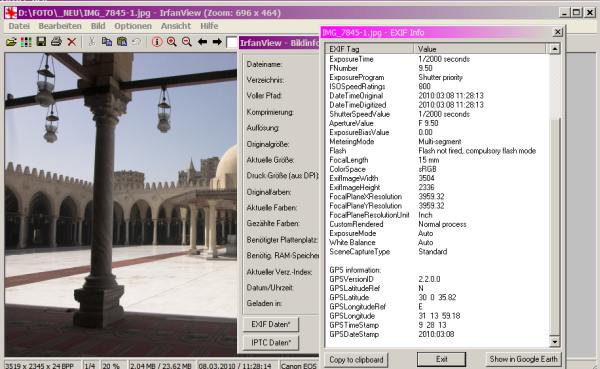The image size is (600, 369).
Task: Go to previous image arrow
Action: coord(202,41)
